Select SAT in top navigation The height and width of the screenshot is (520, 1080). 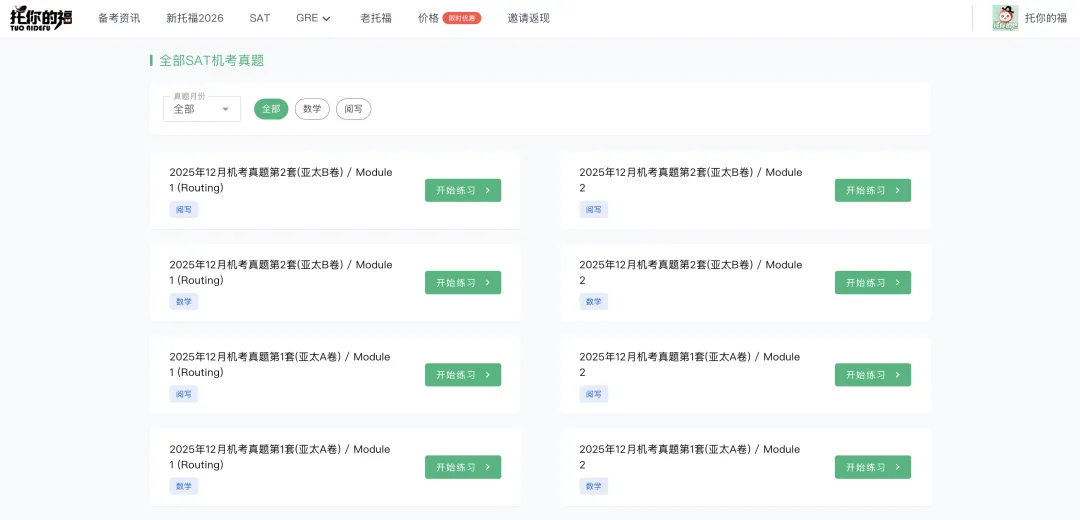point(260,19)
